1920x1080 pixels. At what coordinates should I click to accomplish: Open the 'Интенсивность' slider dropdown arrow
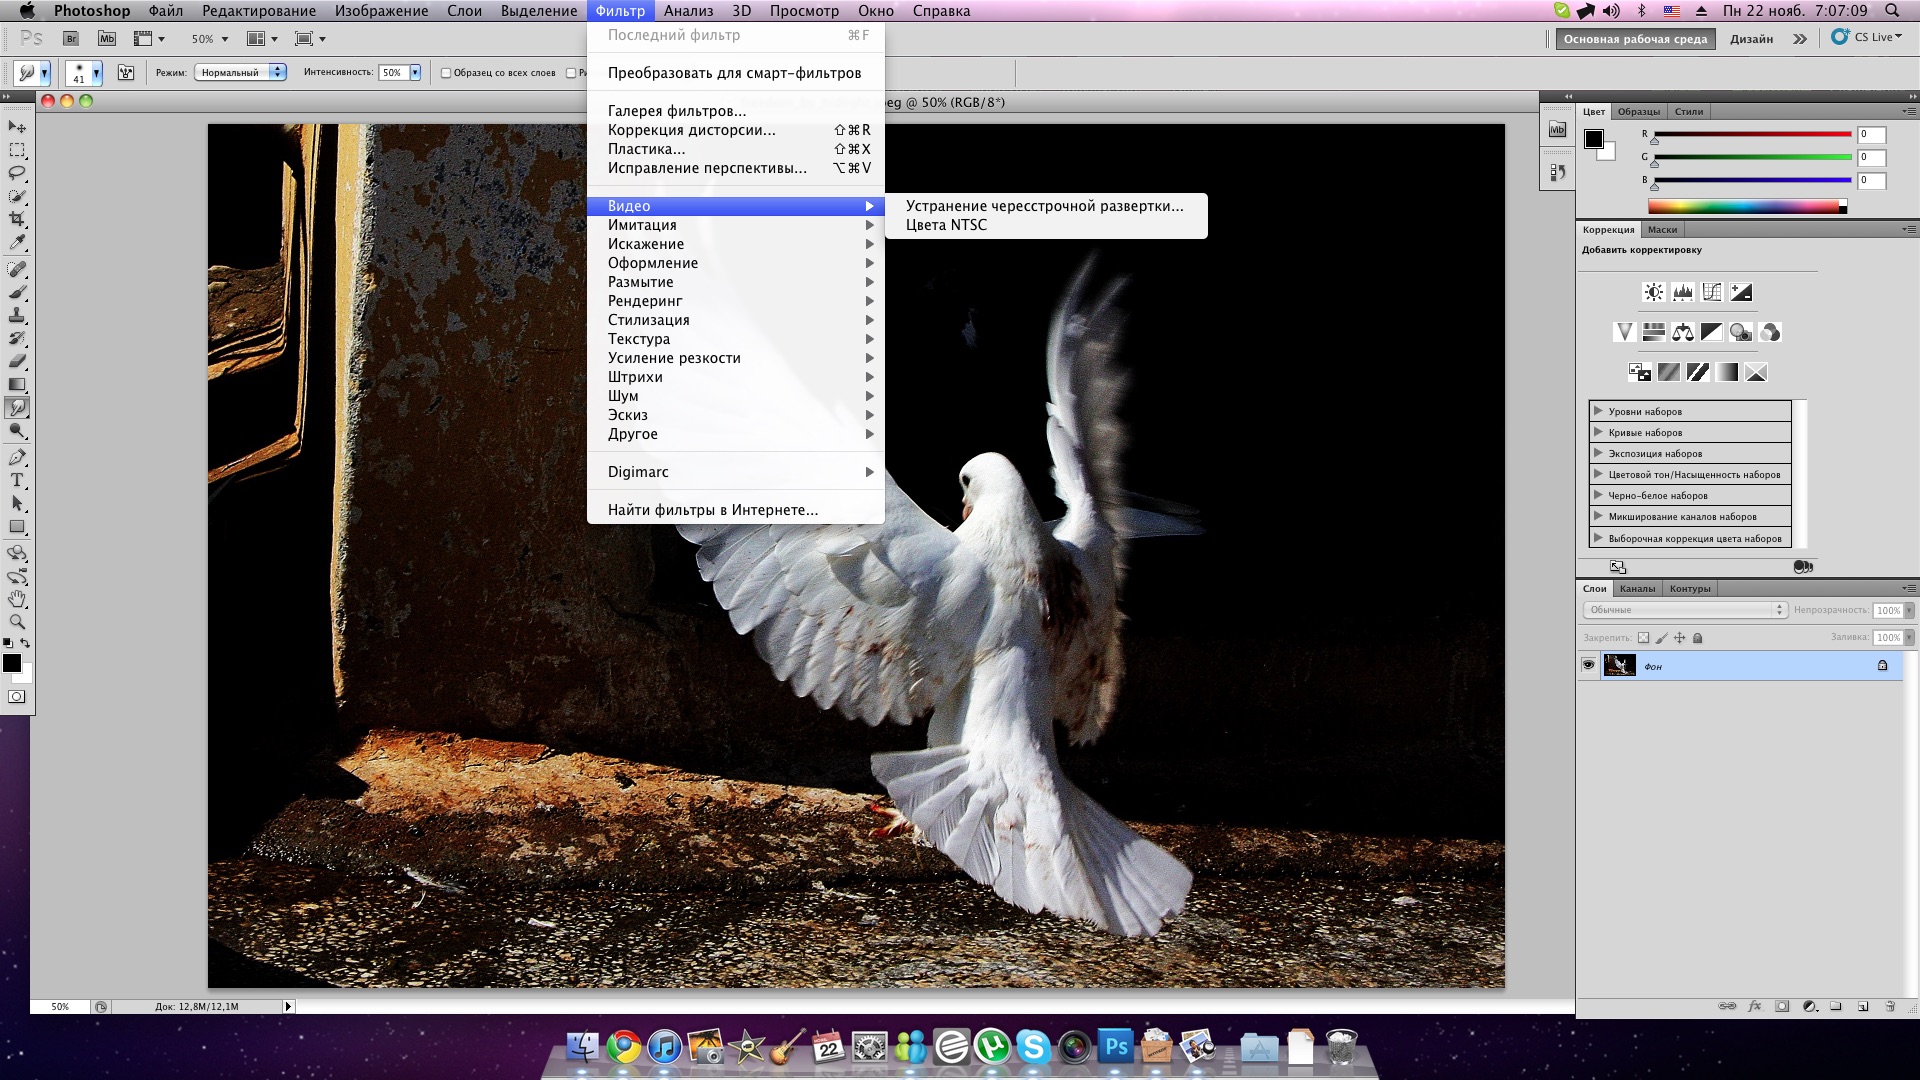coord(415,72)
